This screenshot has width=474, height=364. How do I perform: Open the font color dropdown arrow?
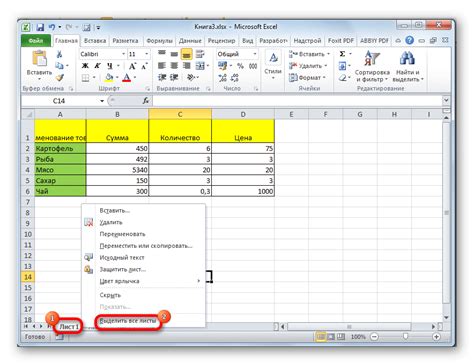(x=135, y=78)
